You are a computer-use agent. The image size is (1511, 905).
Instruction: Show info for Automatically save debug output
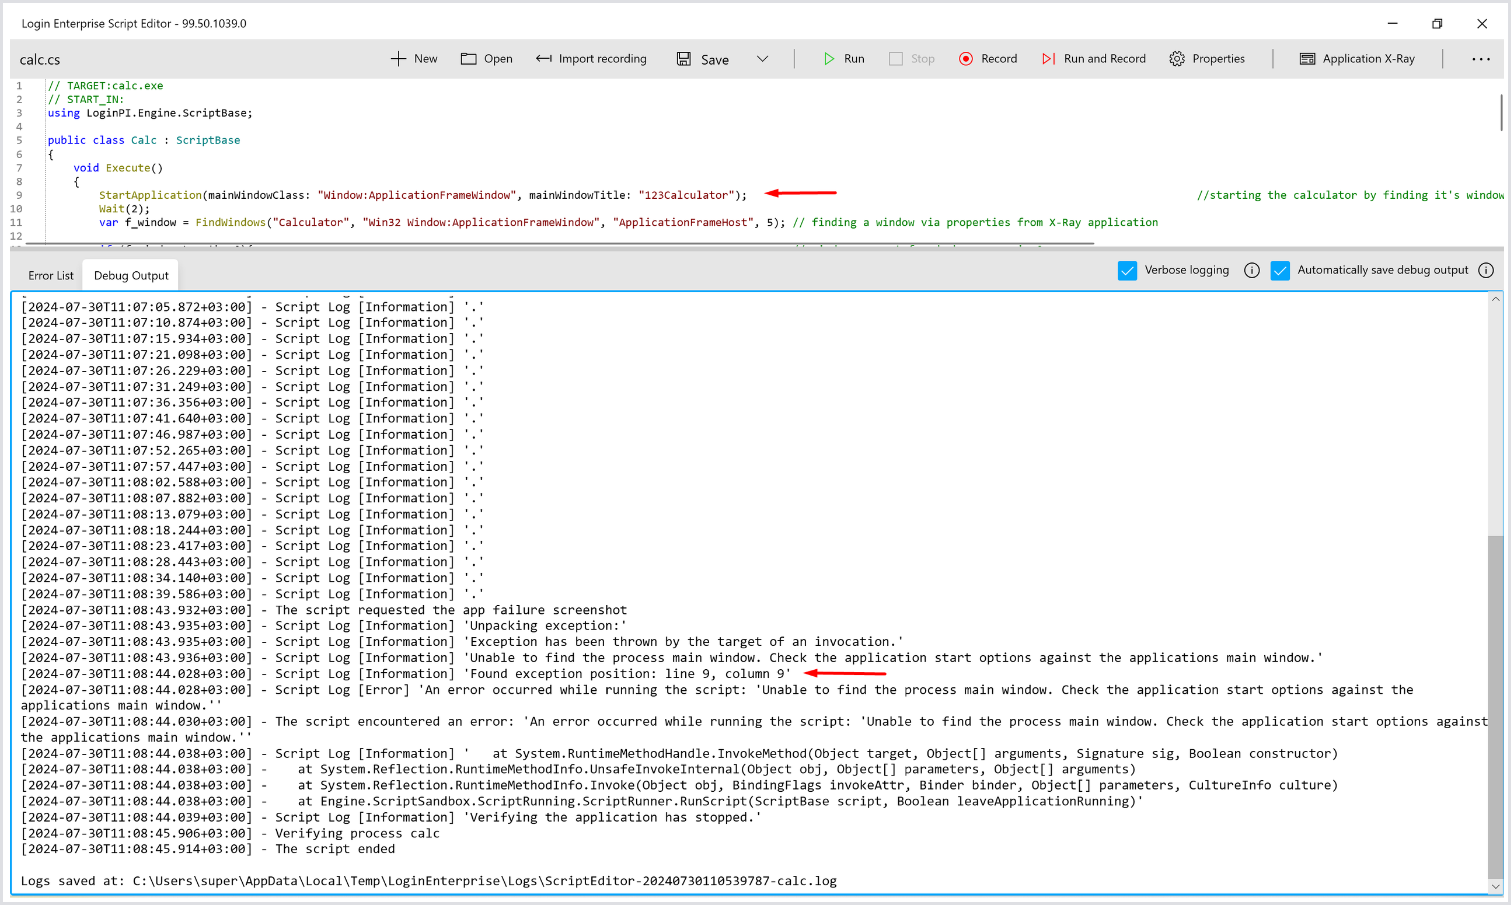[1486, 270]
